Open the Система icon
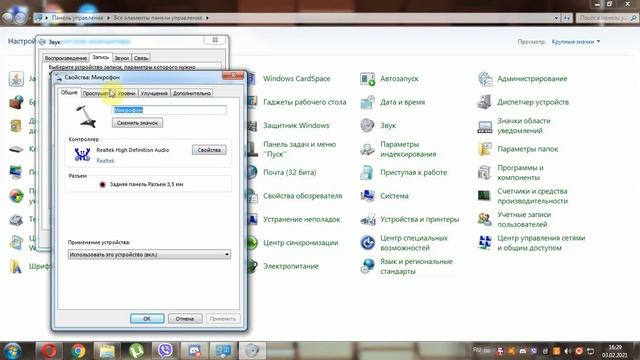This screenshot has width=640, height=360. click(367, 196)
